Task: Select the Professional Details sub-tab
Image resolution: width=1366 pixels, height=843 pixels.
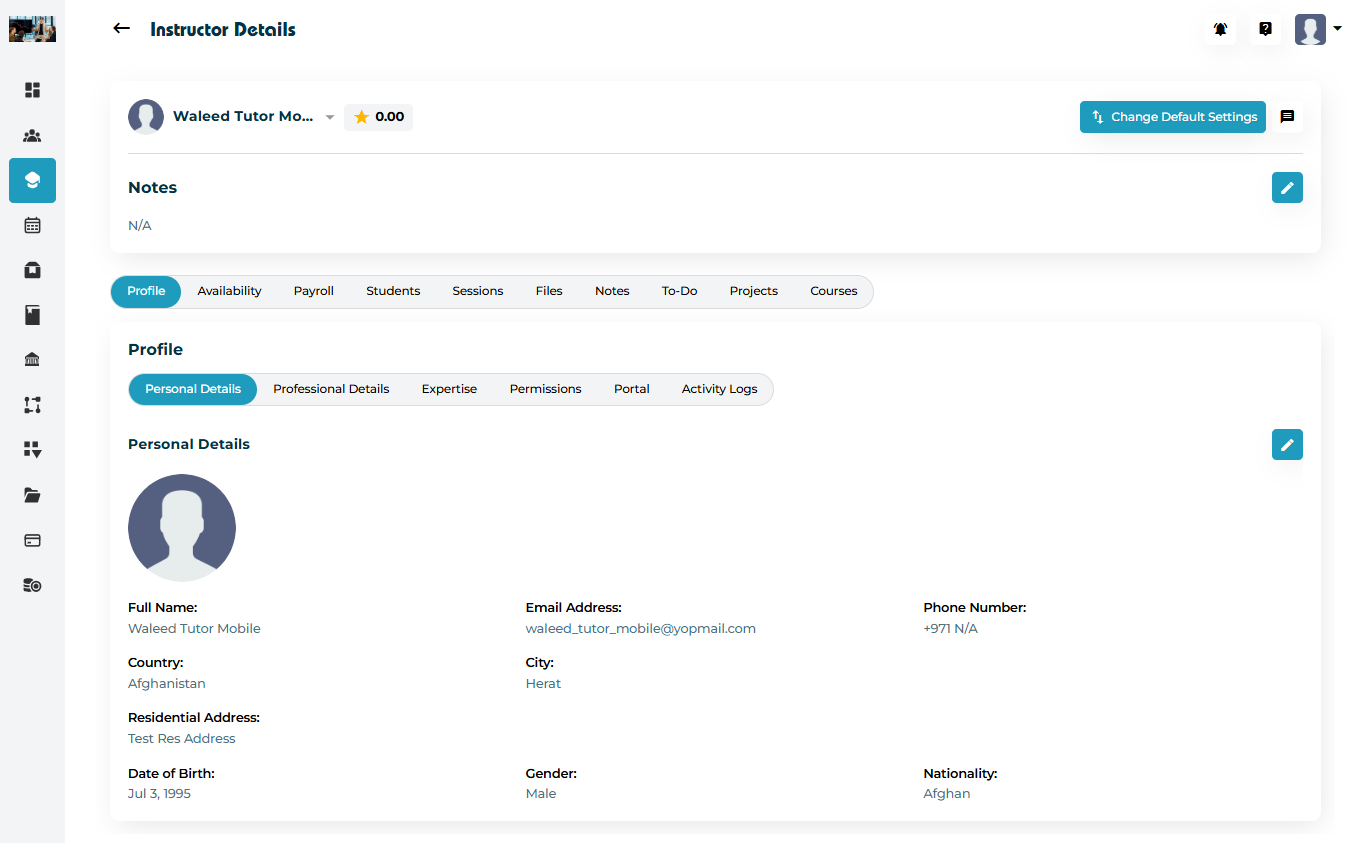Action: click(331, 389)
